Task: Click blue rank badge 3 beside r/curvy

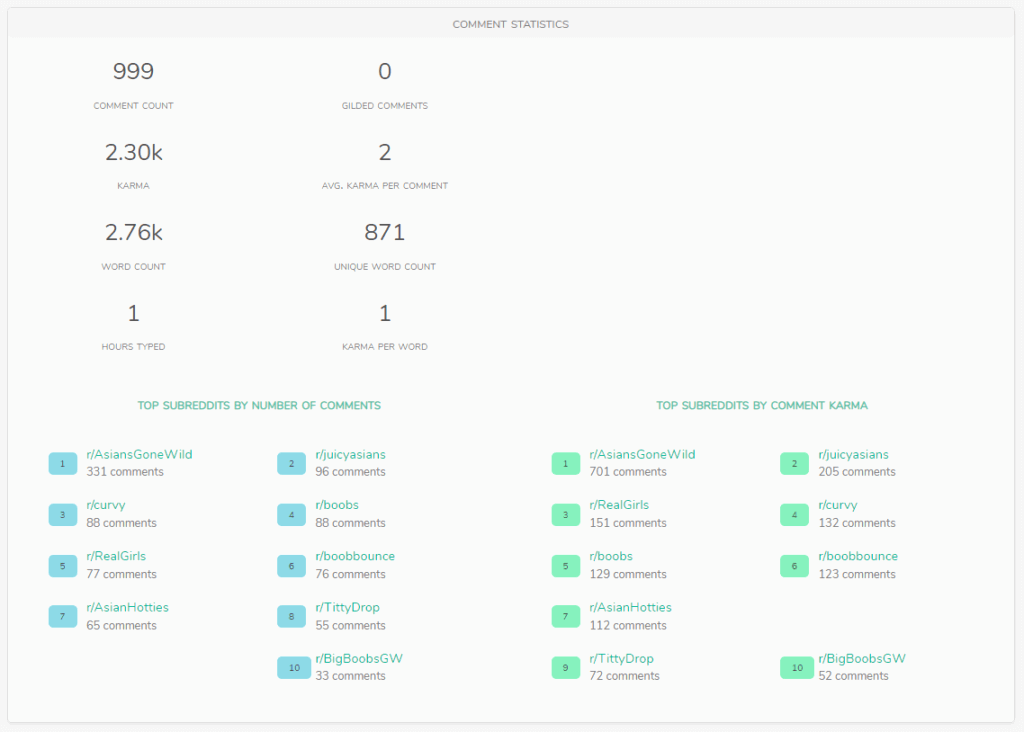Action: coord(63,515)
